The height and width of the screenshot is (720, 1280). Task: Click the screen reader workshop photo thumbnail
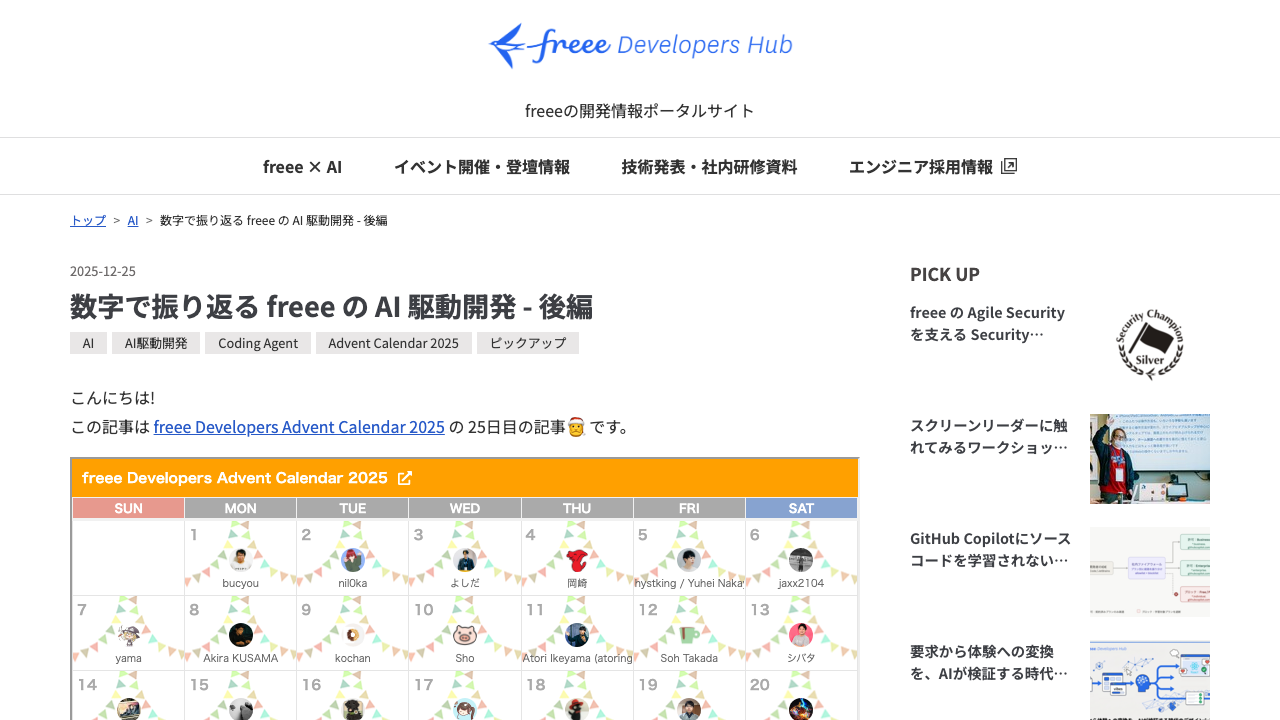[x=1150, y=459]
